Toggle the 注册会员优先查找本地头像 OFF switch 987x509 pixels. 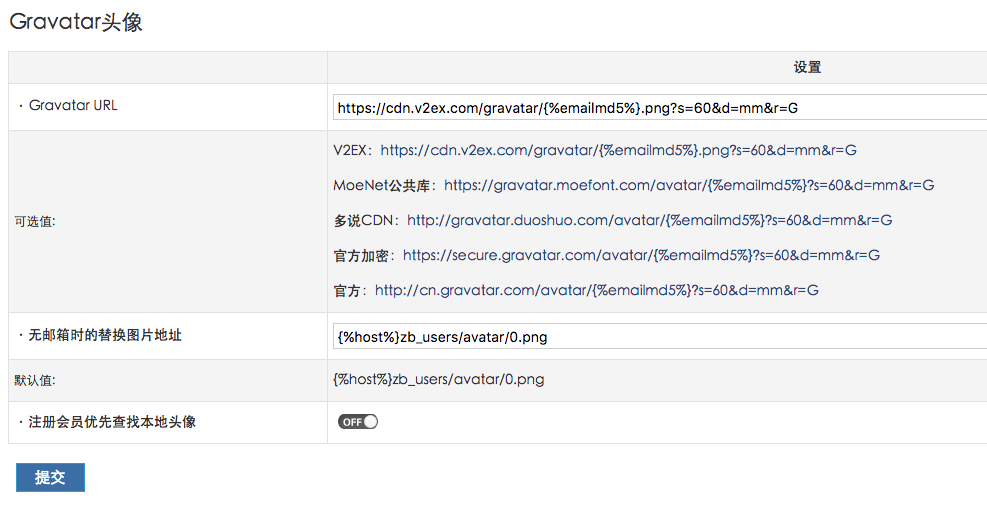358,422
